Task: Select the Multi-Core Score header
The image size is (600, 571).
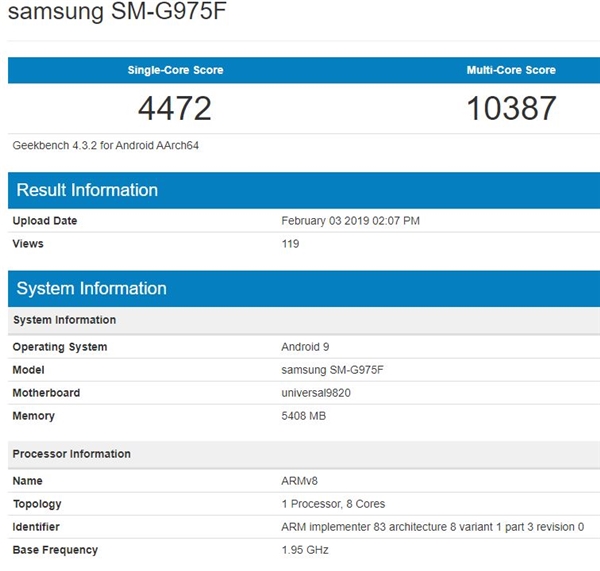Action: [511, 70]
